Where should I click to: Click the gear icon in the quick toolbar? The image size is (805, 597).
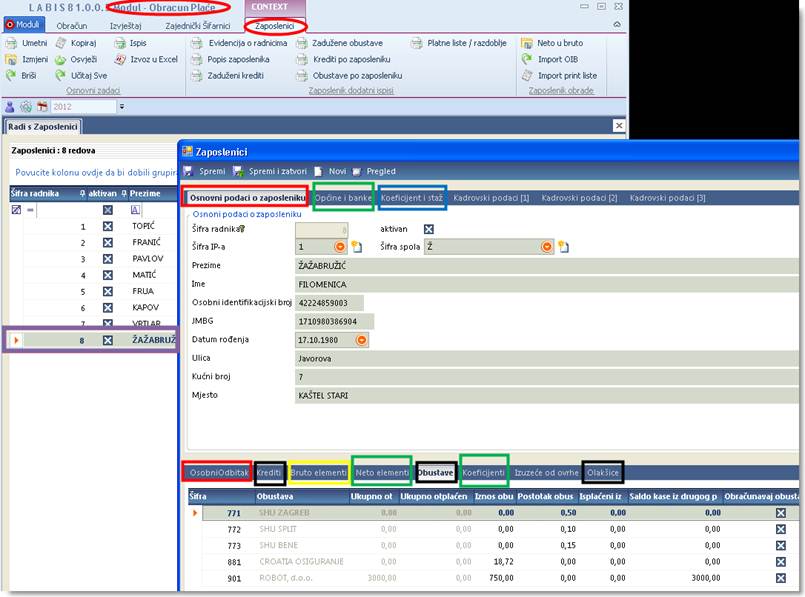26,107
